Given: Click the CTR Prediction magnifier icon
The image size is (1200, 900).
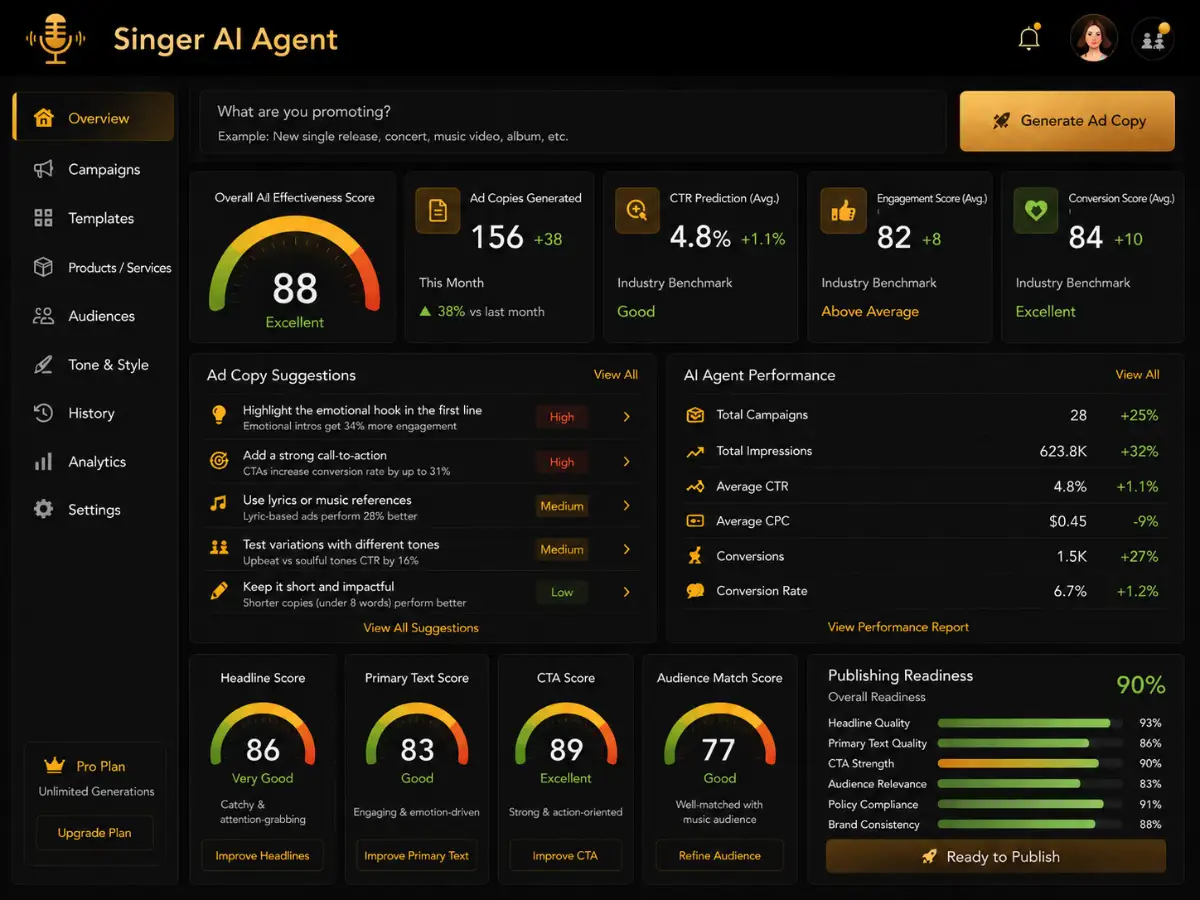Looking at the screenshot, I should (x=636, y=211).
